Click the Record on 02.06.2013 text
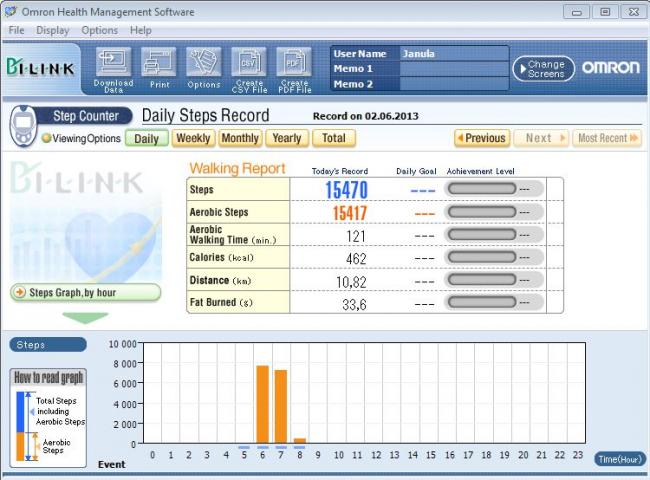 [365, 116]
